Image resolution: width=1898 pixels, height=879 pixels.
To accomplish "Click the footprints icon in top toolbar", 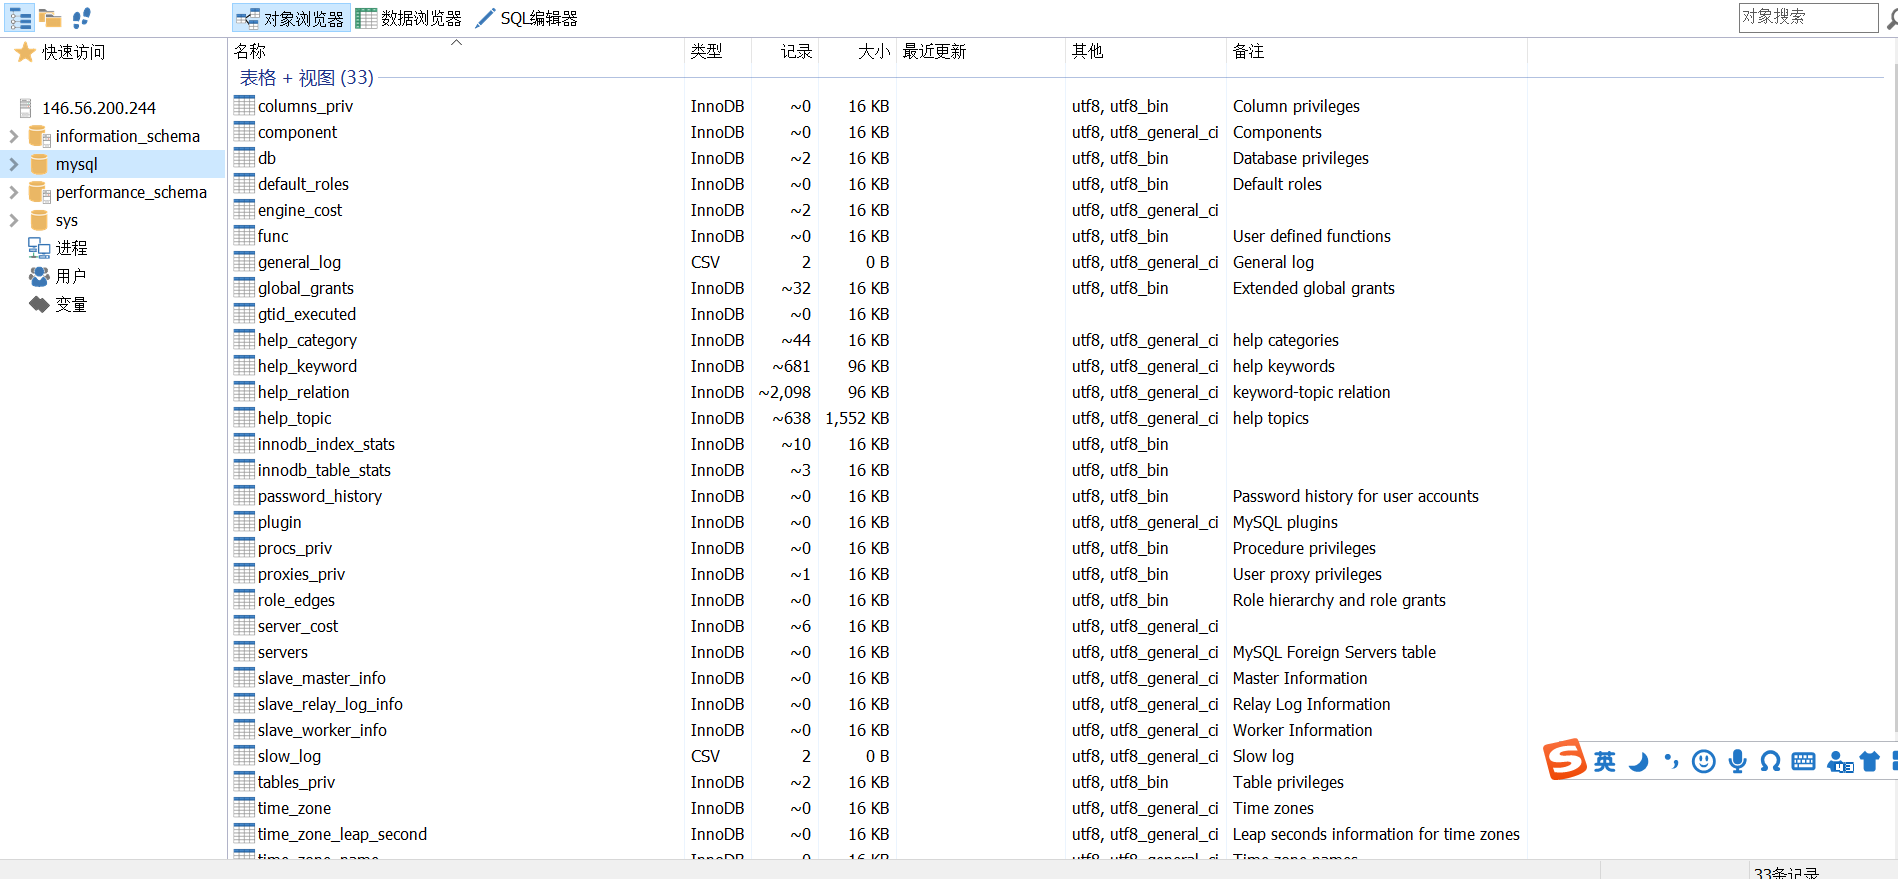I will 82,18.
